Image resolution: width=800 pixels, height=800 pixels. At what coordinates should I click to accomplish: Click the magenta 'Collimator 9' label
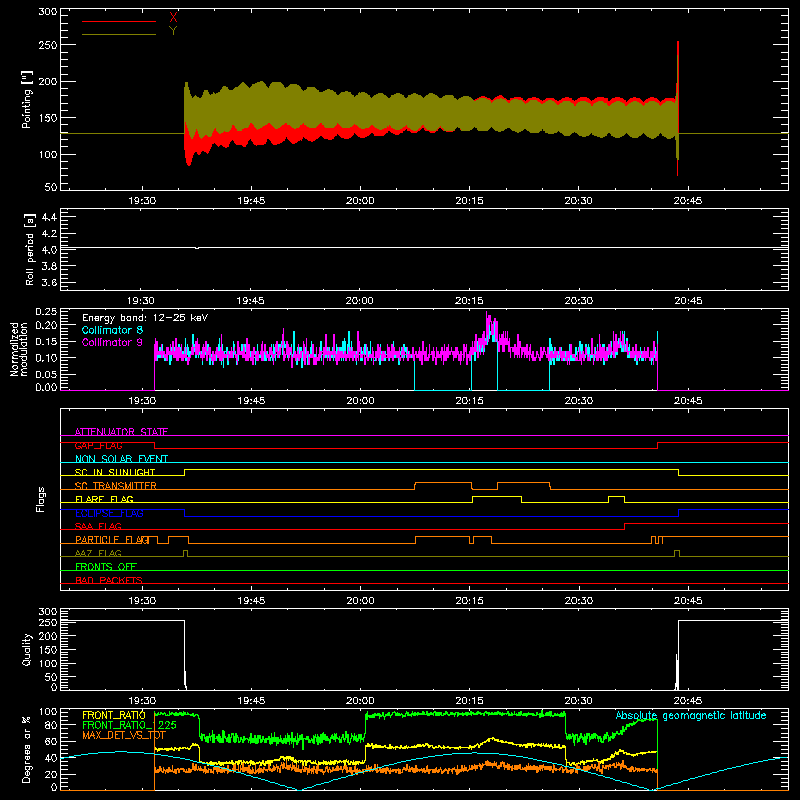[112, 342]
